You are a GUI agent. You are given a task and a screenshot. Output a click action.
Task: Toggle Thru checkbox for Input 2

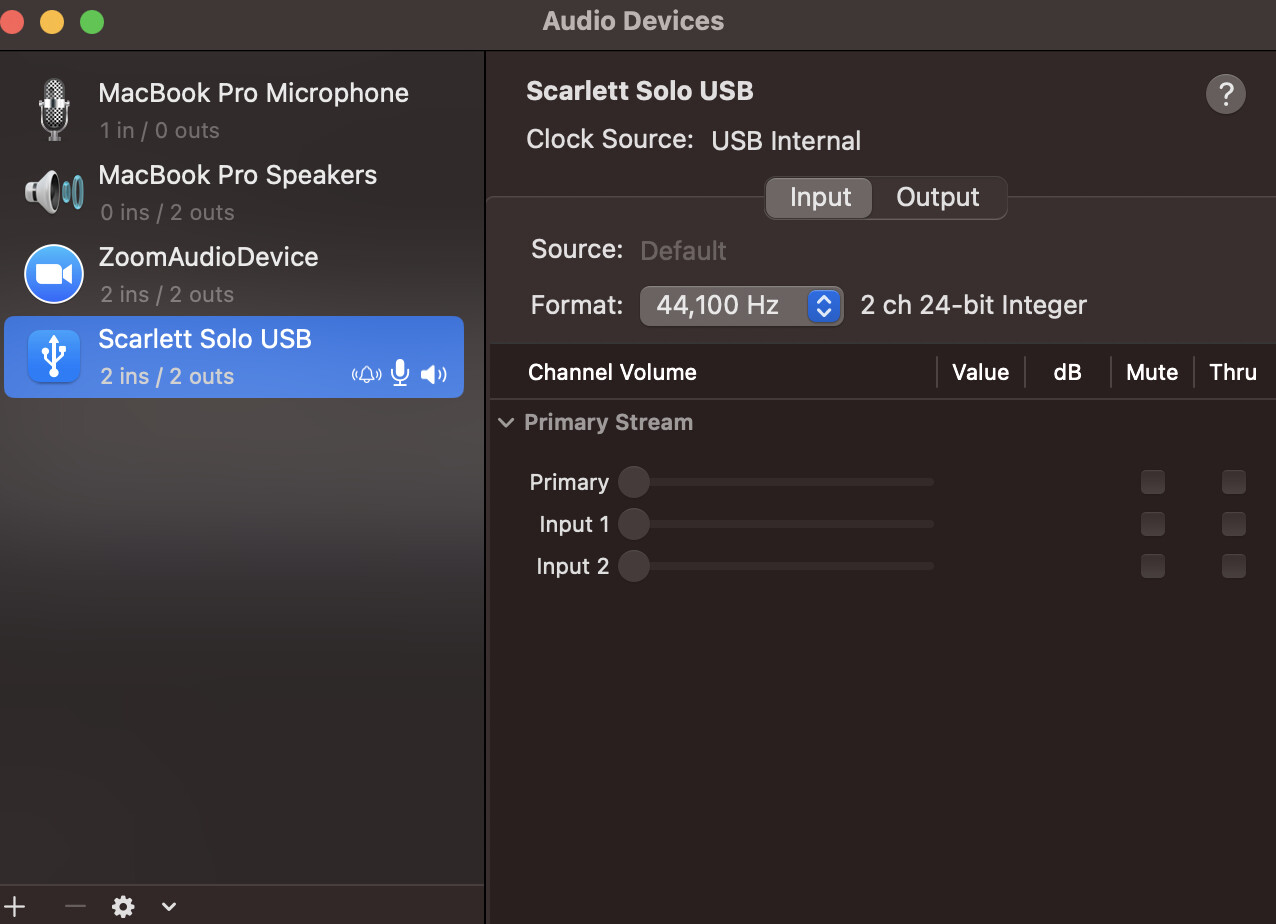pyautogui.click(x=1234, y=566)
